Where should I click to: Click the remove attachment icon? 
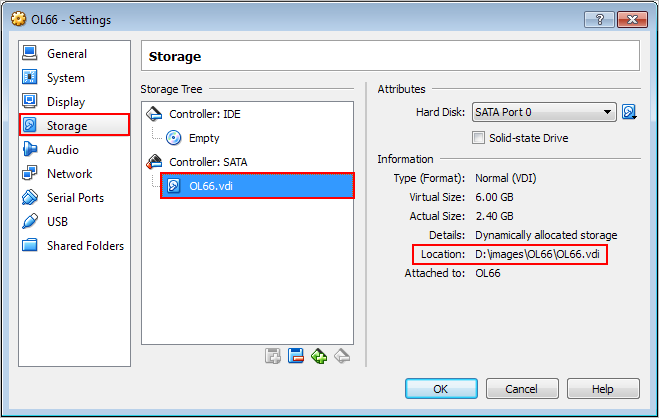point(296,356)
